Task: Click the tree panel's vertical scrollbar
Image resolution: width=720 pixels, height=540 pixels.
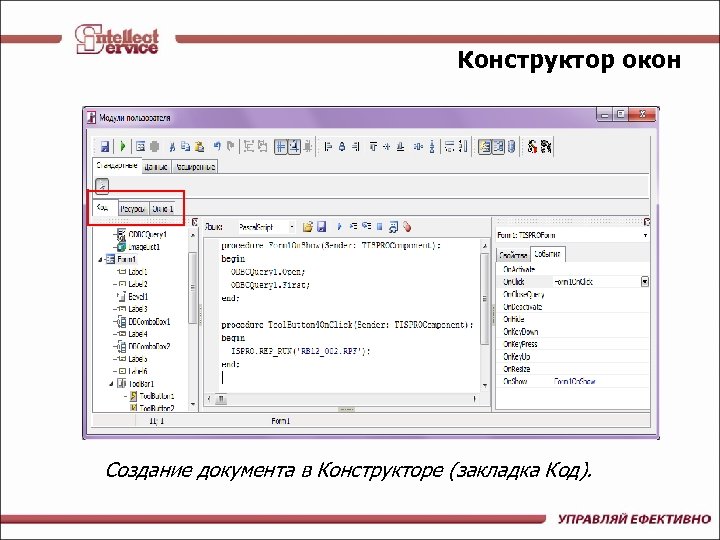Action: click(x=193, y=319)
